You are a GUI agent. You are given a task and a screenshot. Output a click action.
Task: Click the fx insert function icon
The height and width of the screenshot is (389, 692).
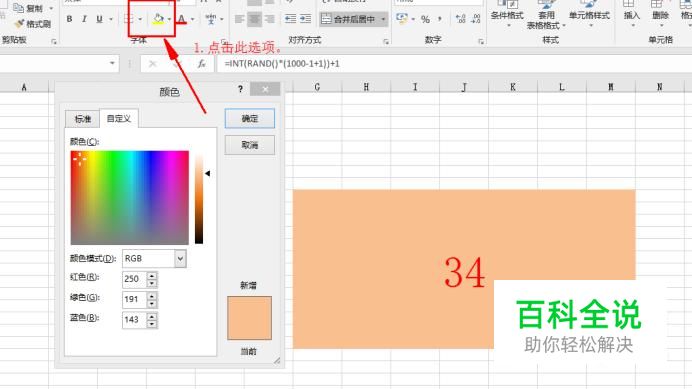coord(202,64)
